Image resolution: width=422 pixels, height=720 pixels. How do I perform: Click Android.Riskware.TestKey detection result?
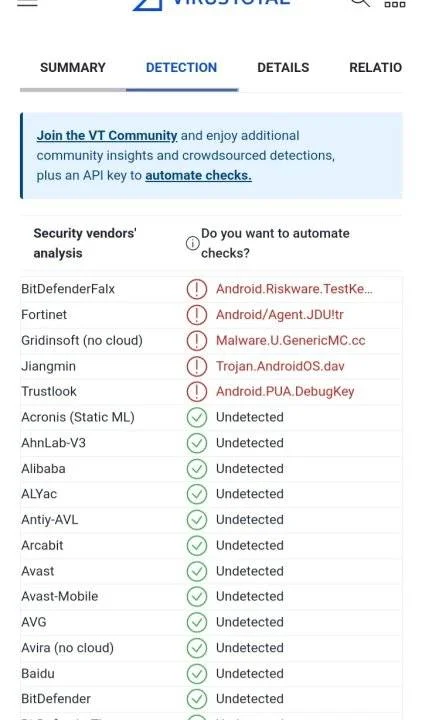[294, 289]
